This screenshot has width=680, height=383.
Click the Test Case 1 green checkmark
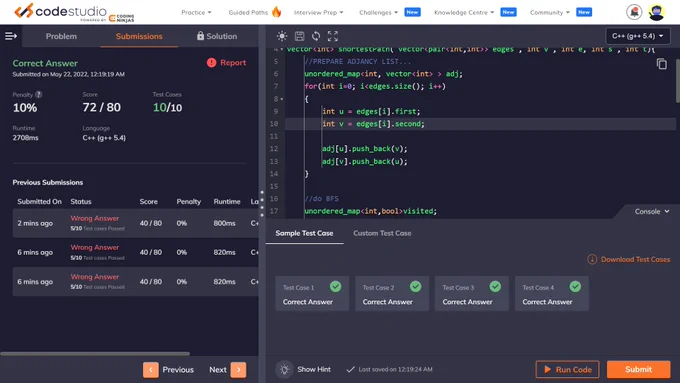[335, 286]
